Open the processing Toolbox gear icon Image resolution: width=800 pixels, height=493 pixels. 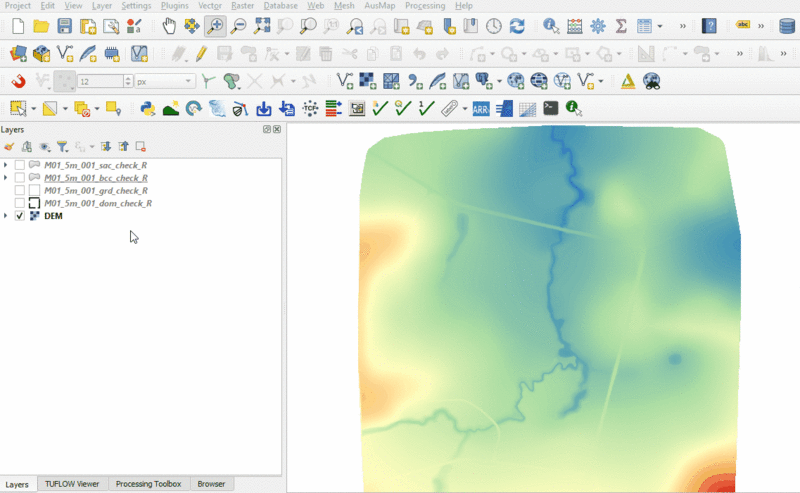point(598,26)
